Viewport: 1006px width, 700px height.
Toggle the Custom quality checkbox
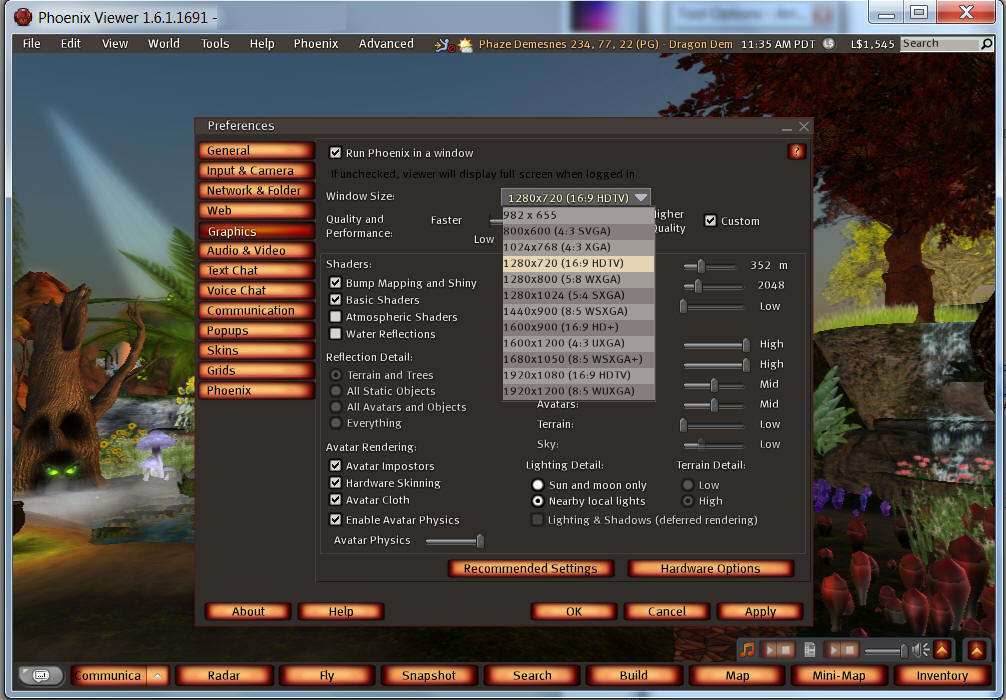pyautogui.click(x=710, y=221)
